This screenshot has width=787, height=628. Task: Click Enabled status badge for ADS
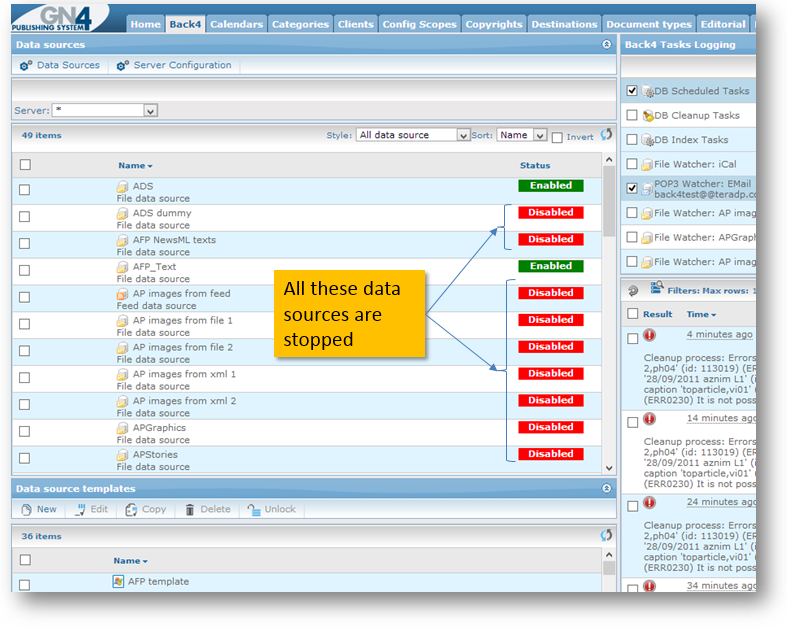pyautogui.click(x=551, y=186)
